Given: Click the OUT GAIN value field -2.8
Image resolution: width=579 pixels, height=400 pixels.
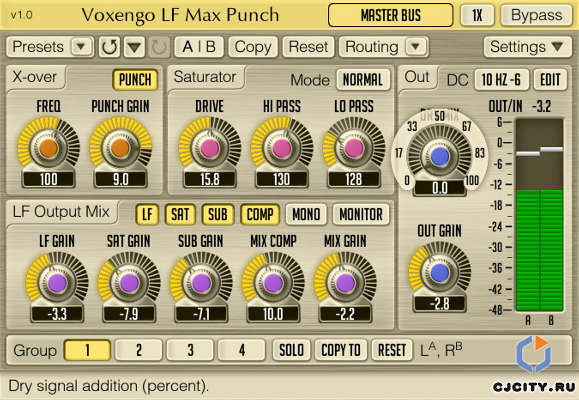Looking at the screenshot, I should (440, 304).
